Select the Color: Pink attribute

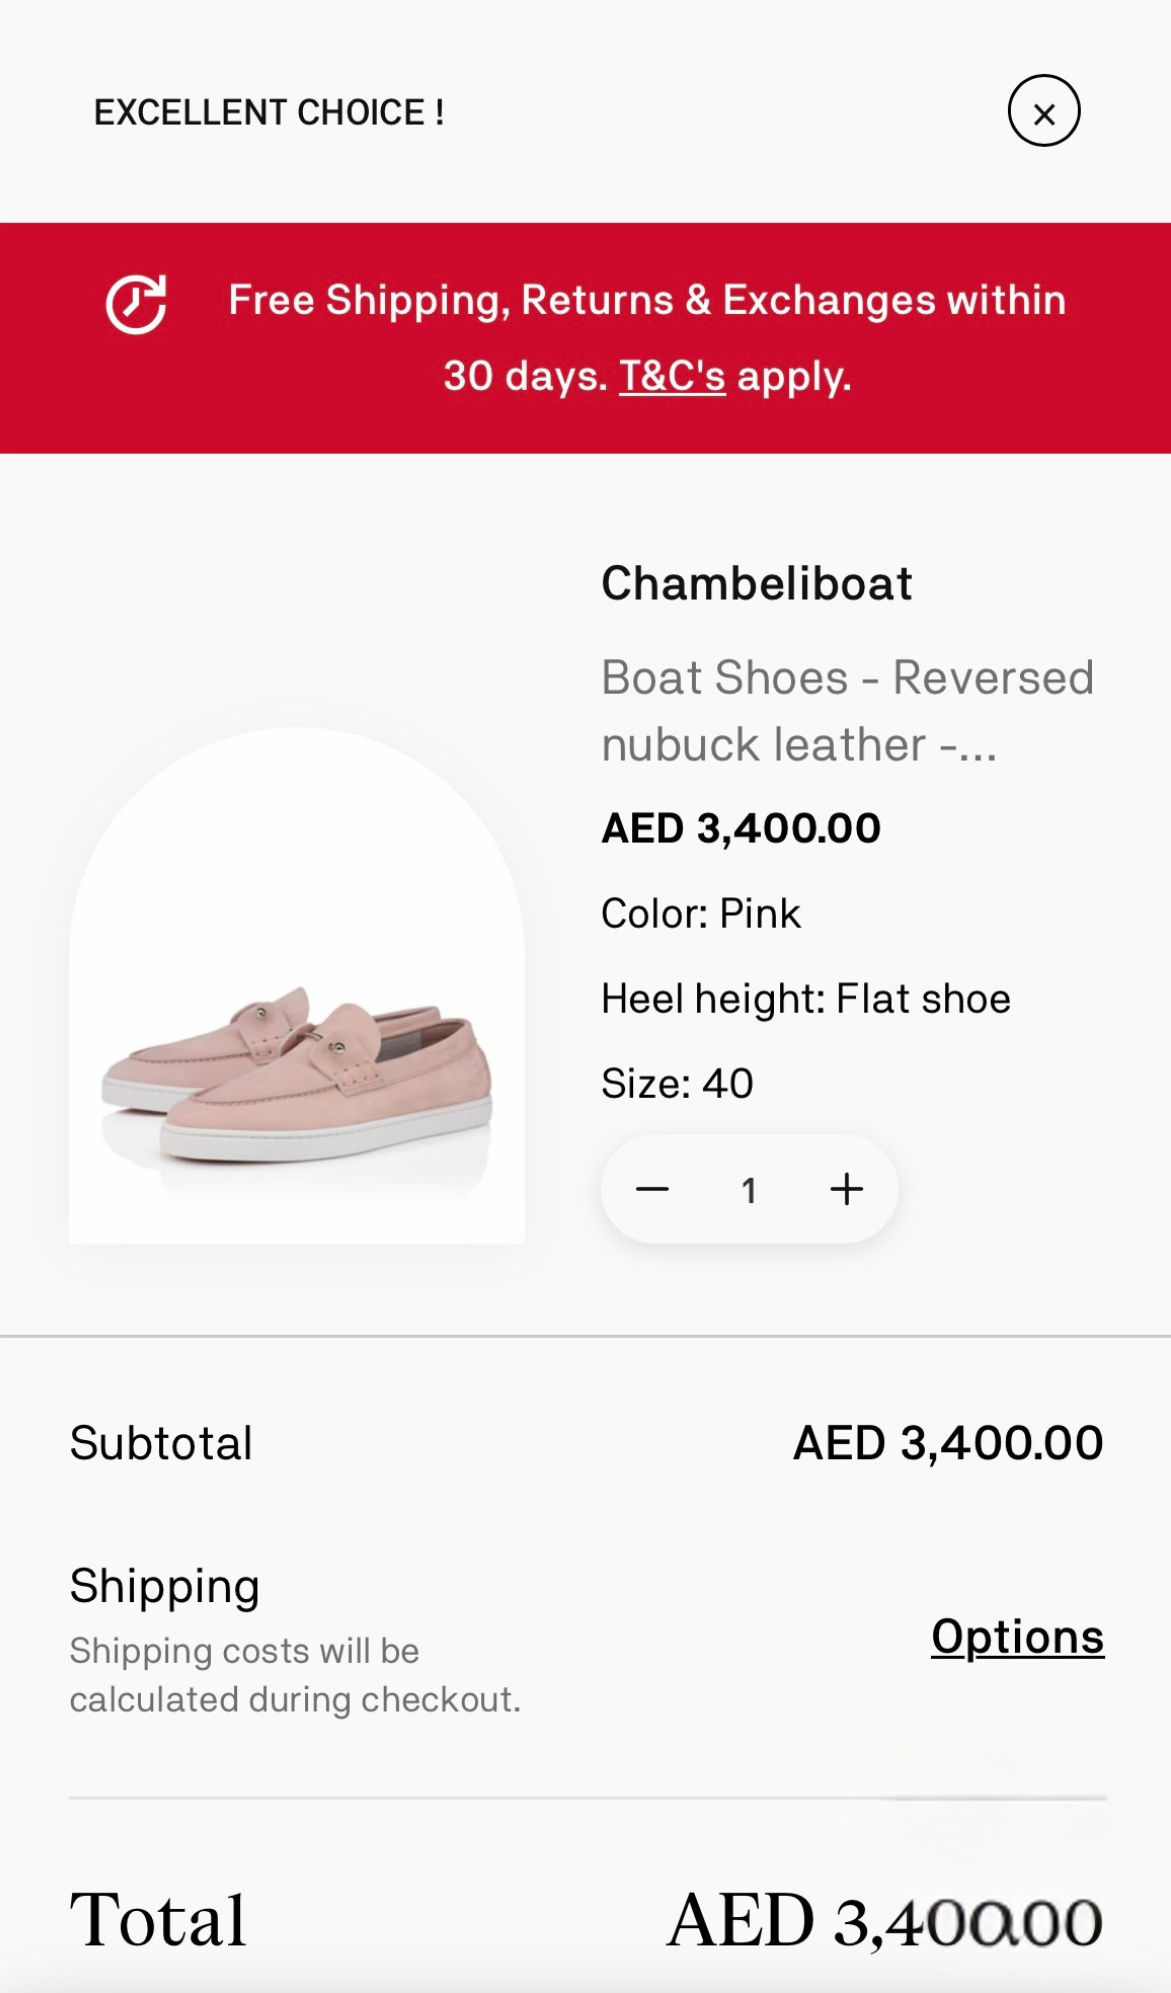pos(700,914)
